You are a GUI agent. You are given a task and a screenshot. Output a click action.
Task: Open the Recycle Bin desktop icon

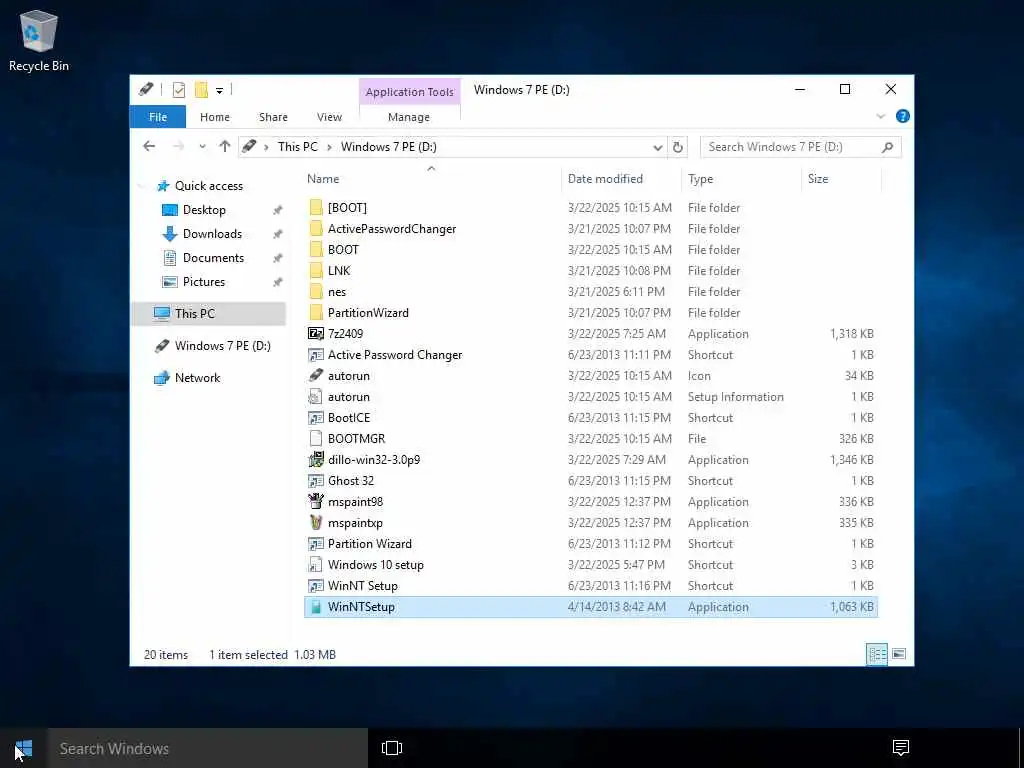(39, 40)
